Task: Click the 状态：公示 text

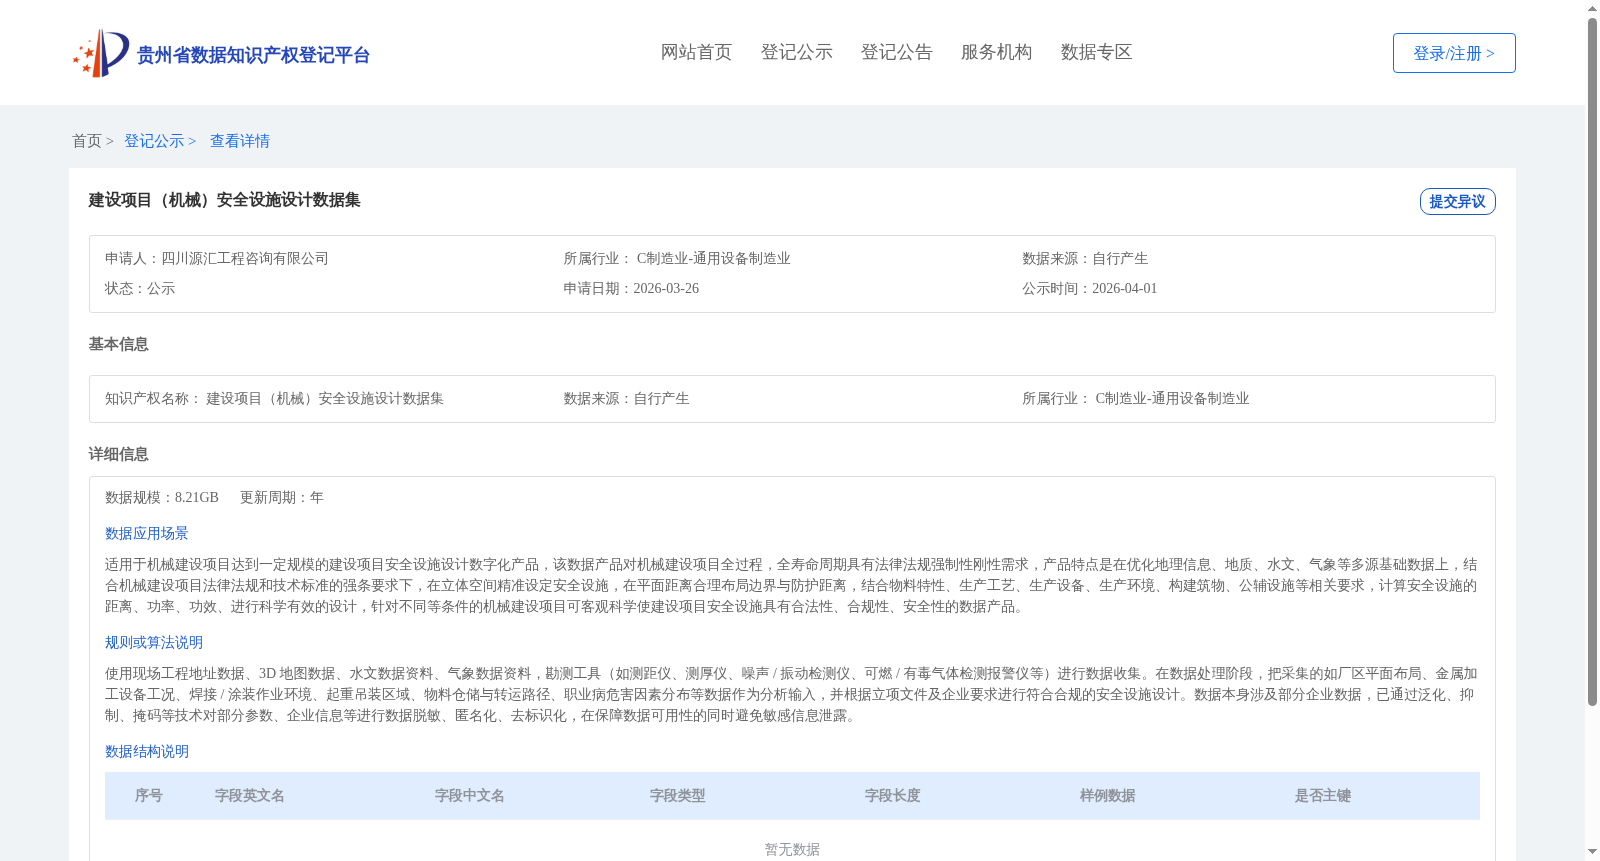Action: click(140, 288)
